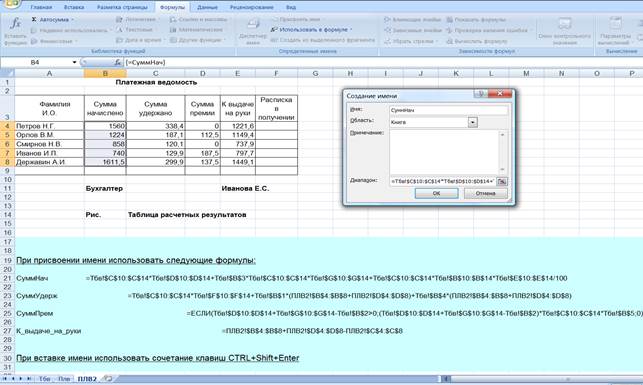Viewport: 643px width, 385px height.
Task: Click Define Name in ribbon
Action: point(296,19)
